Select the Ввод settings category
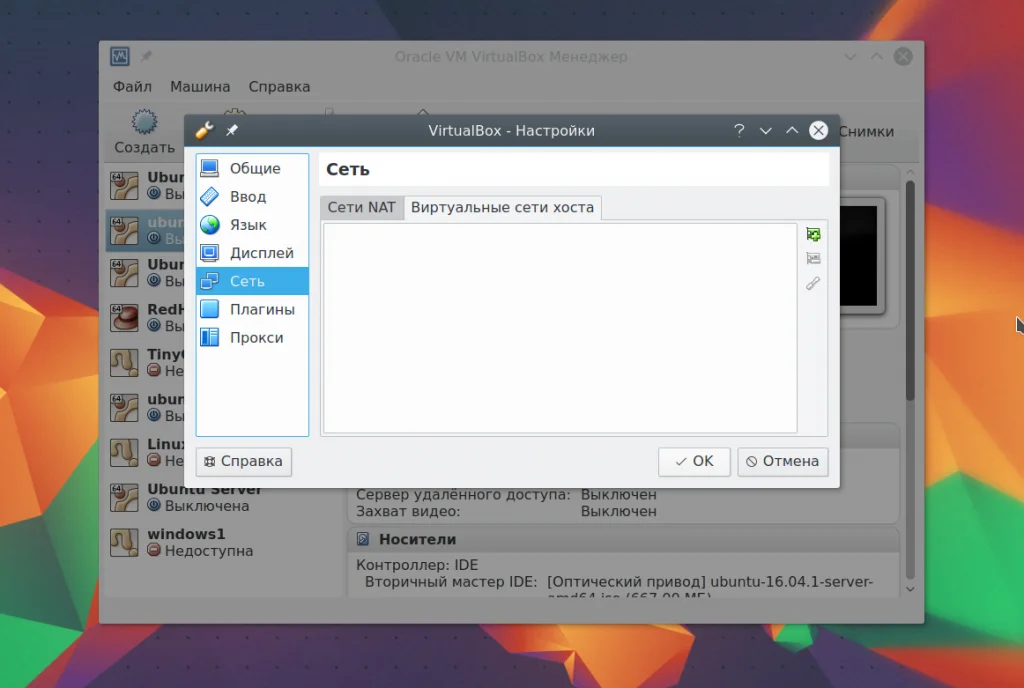This screenshot has height=688, width=1024. coord(252,196)
